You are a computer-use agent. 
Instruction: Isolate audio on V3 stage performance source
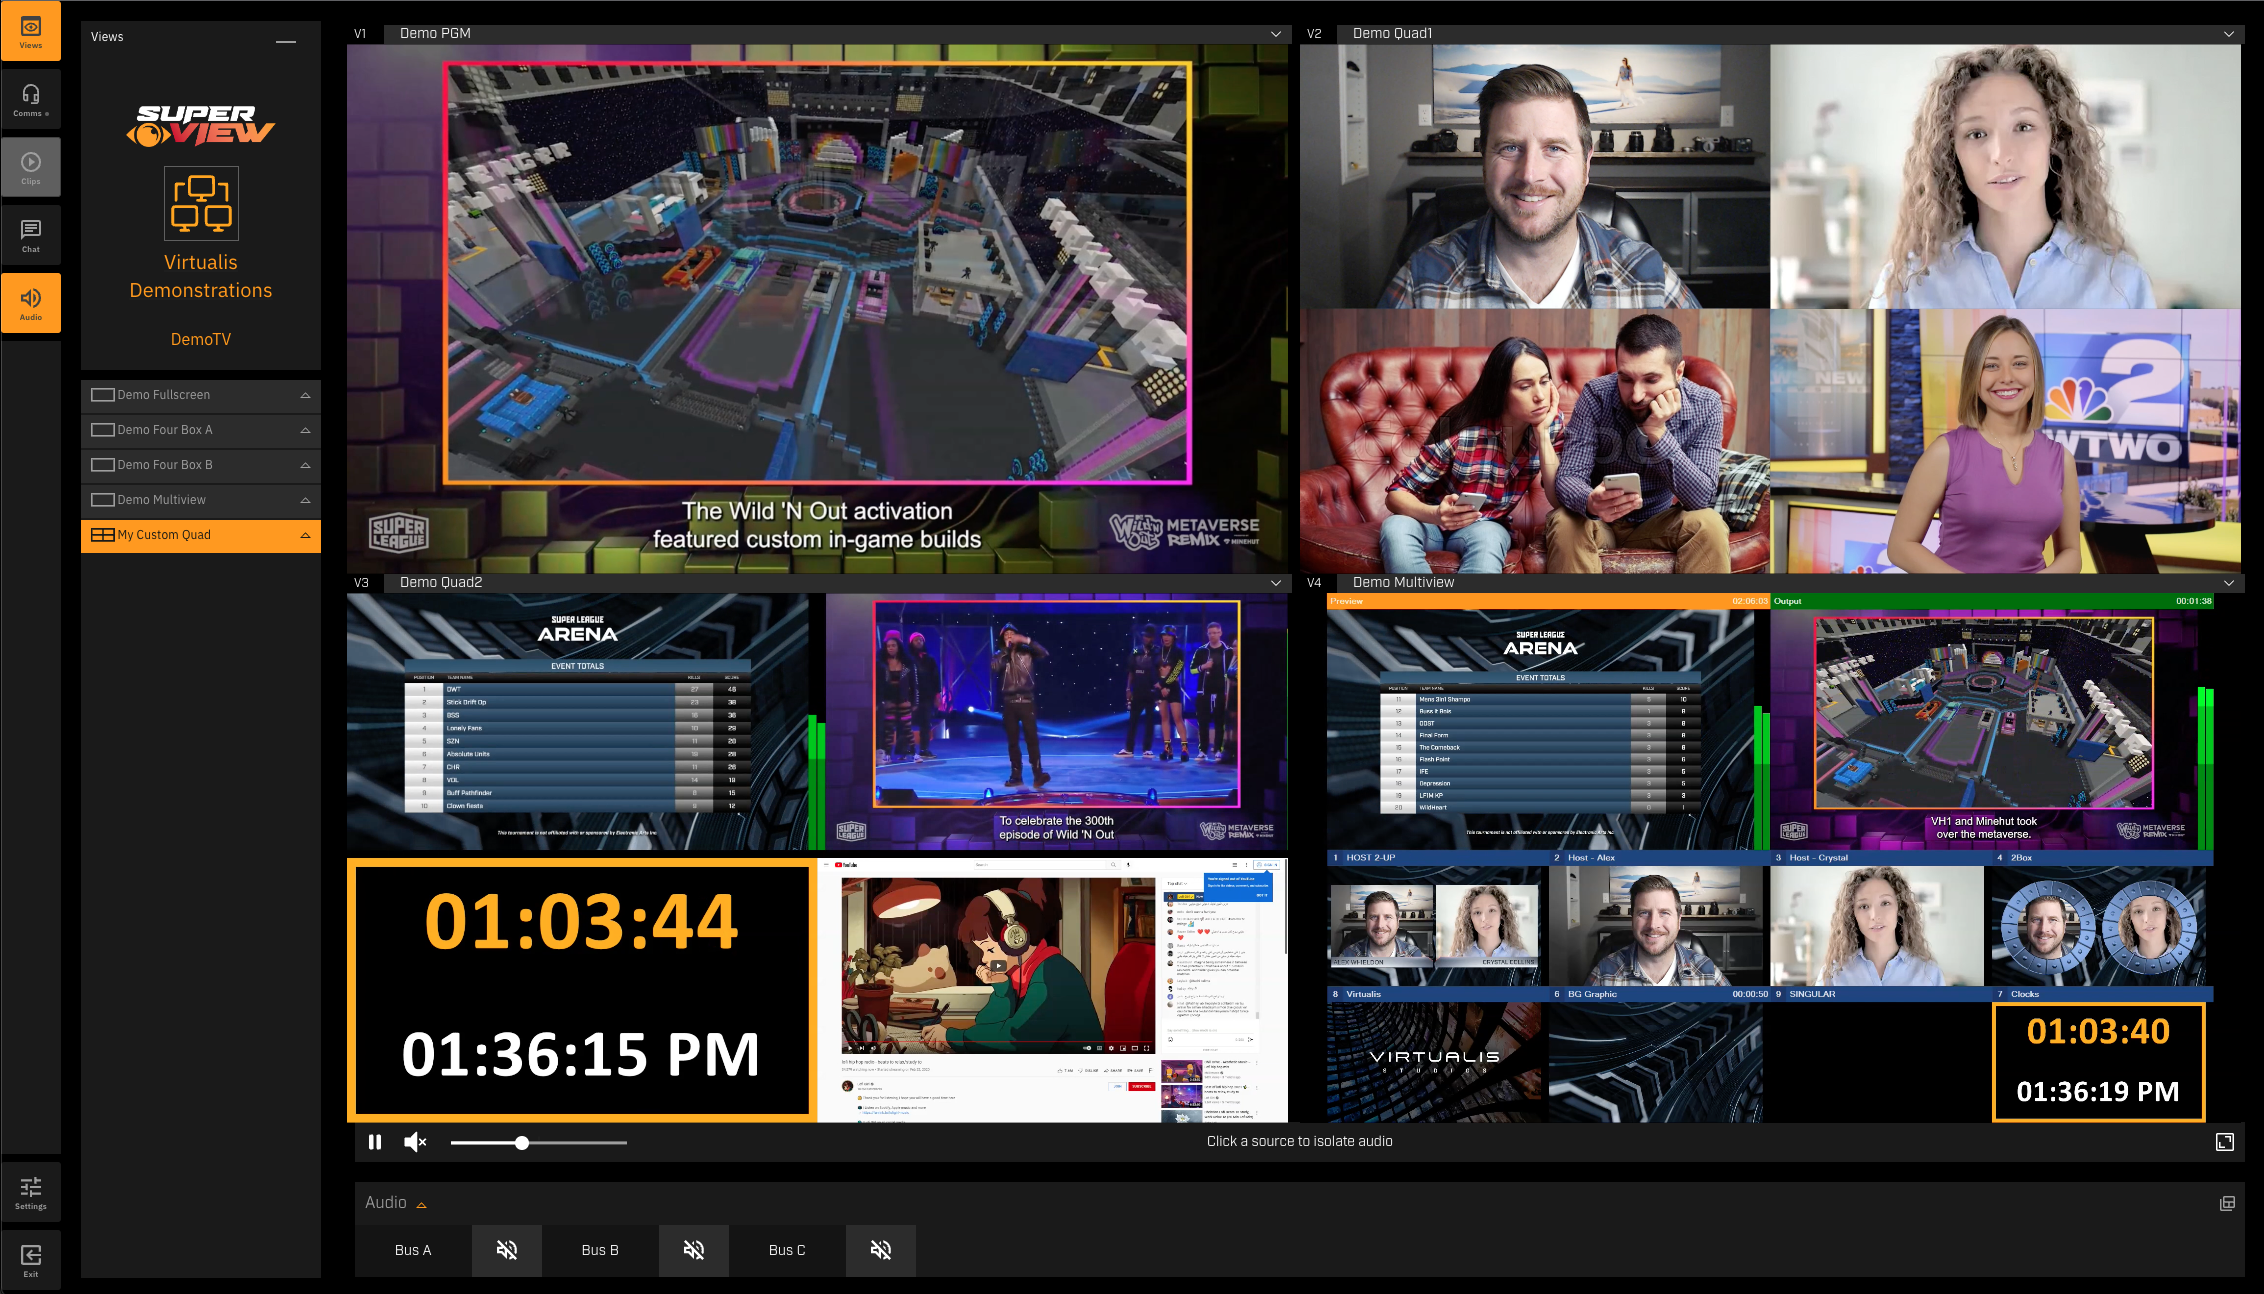tap(1057, 722)
